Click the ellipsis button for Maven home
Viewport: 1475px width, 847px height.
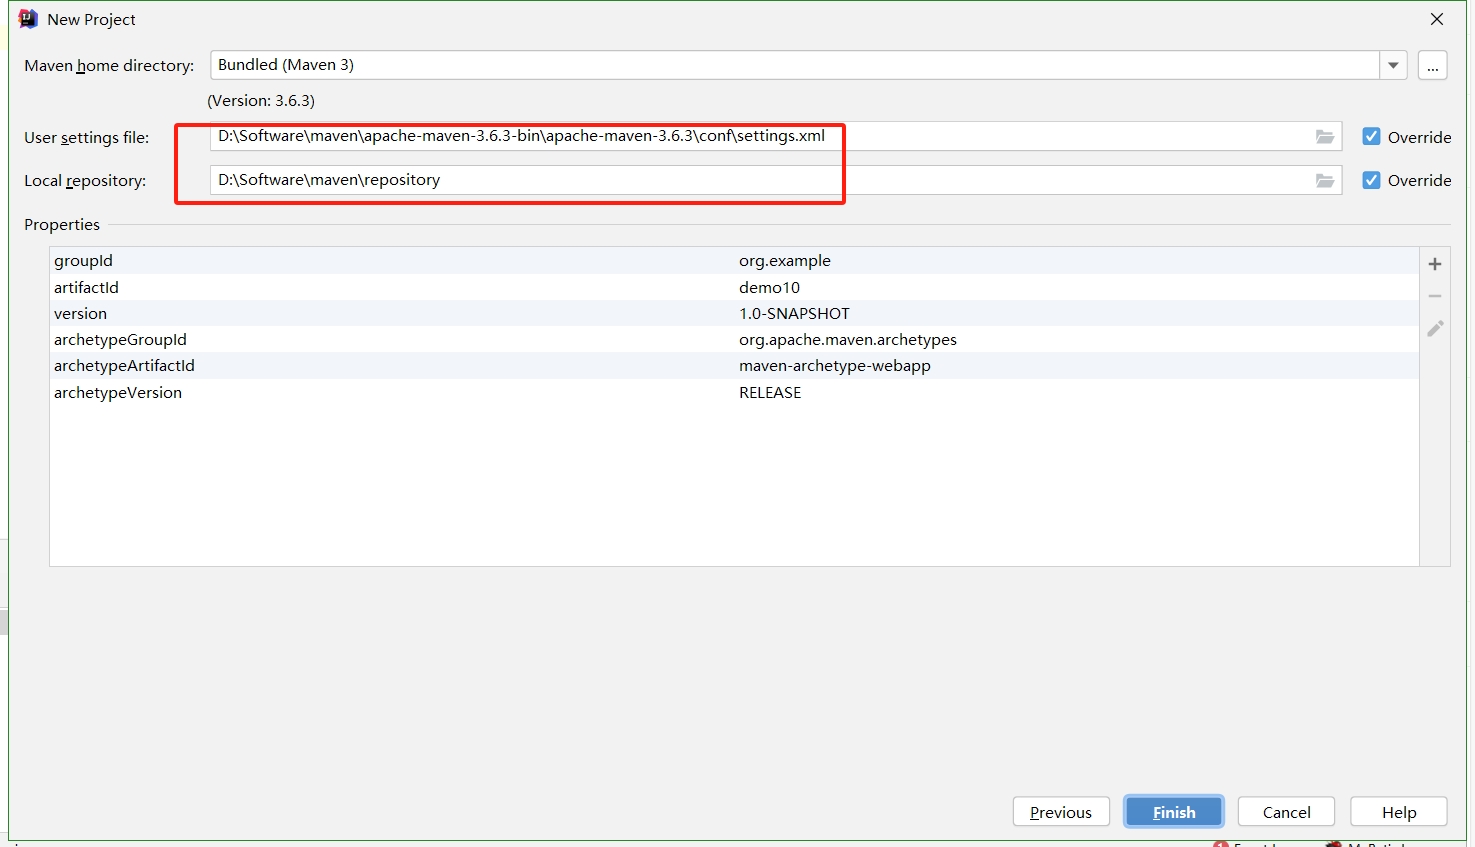click(x=1432, y=66)
